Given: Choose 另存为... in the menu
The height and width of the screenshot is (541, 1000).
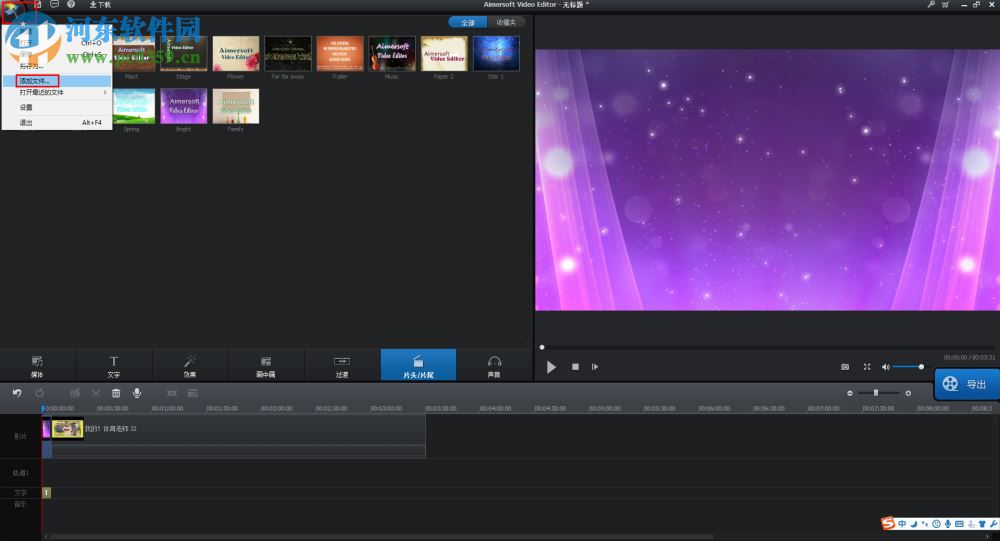Looking at the screenshot, I should [x=57, y=66].
